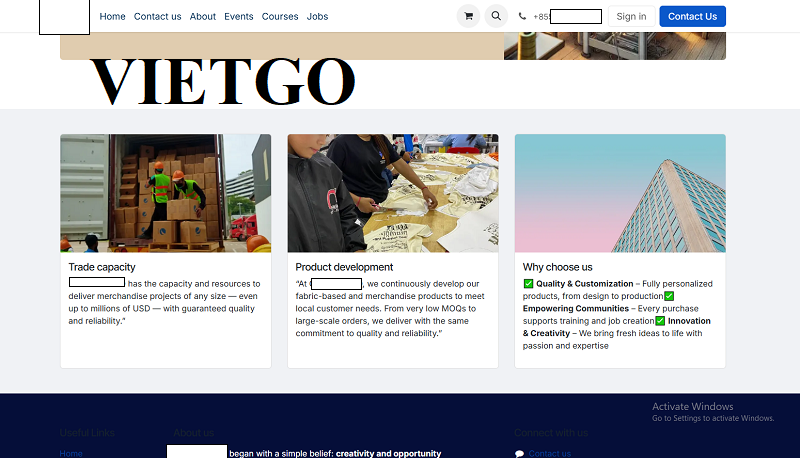The image size is (800, 458).
Task: Select Courses in the navigation bar
Action: click(280, 16)
